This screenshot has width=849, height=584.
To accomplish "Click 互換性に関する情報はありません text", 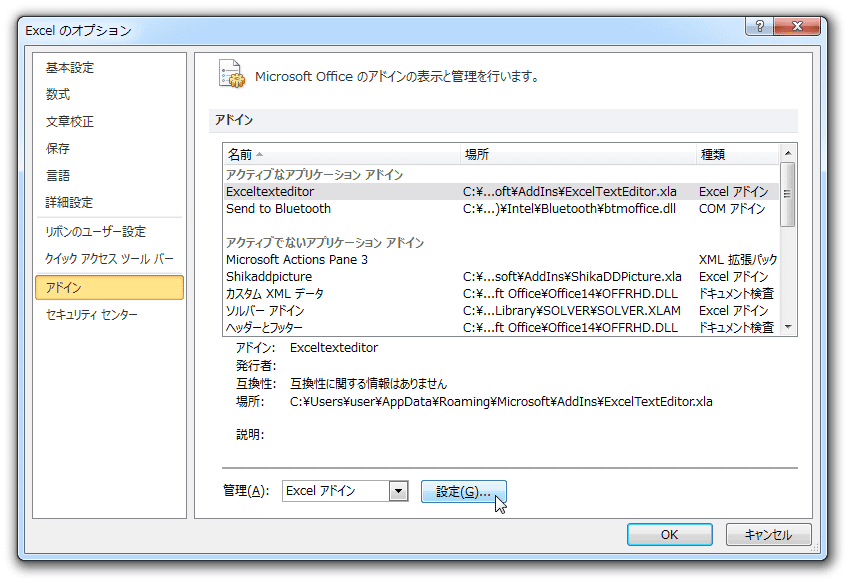I will click(x=368, y=384).
